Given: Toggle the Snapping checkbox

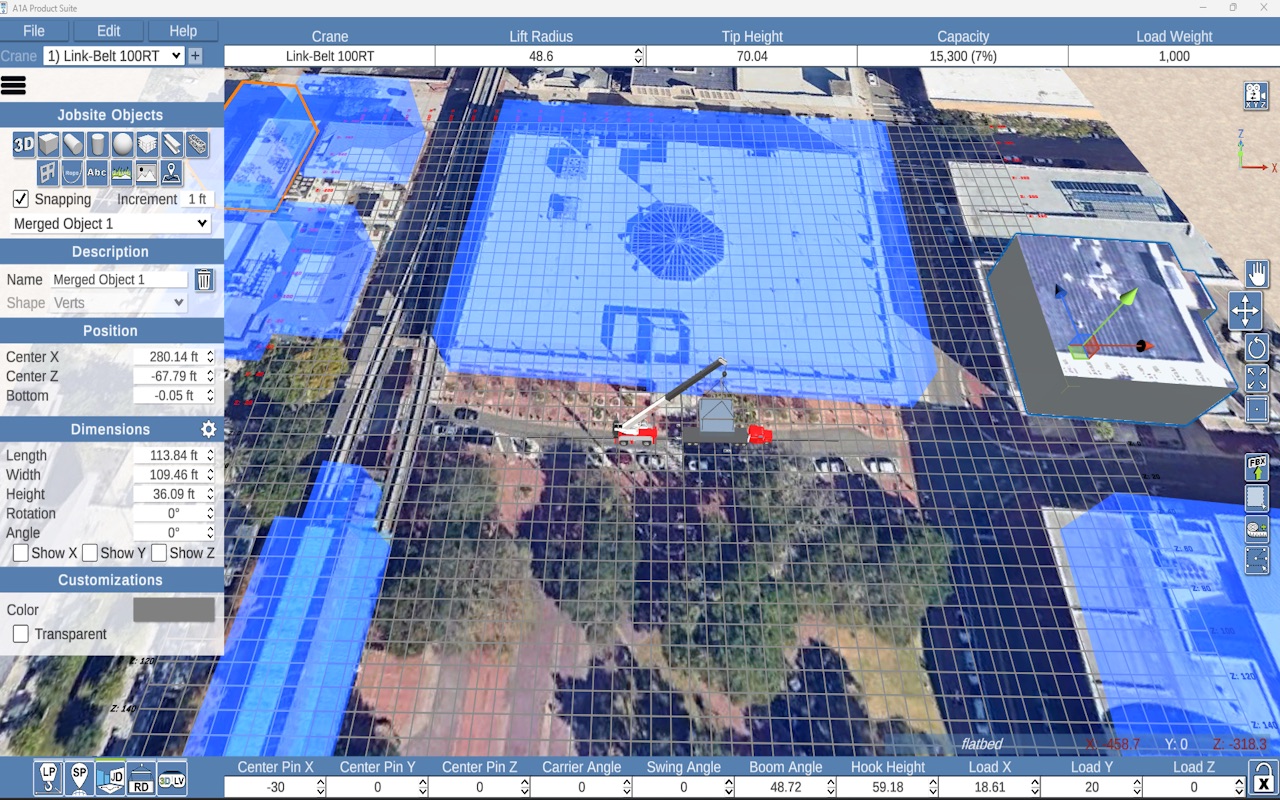Looking at the screenshot, I should click(20, 199).
